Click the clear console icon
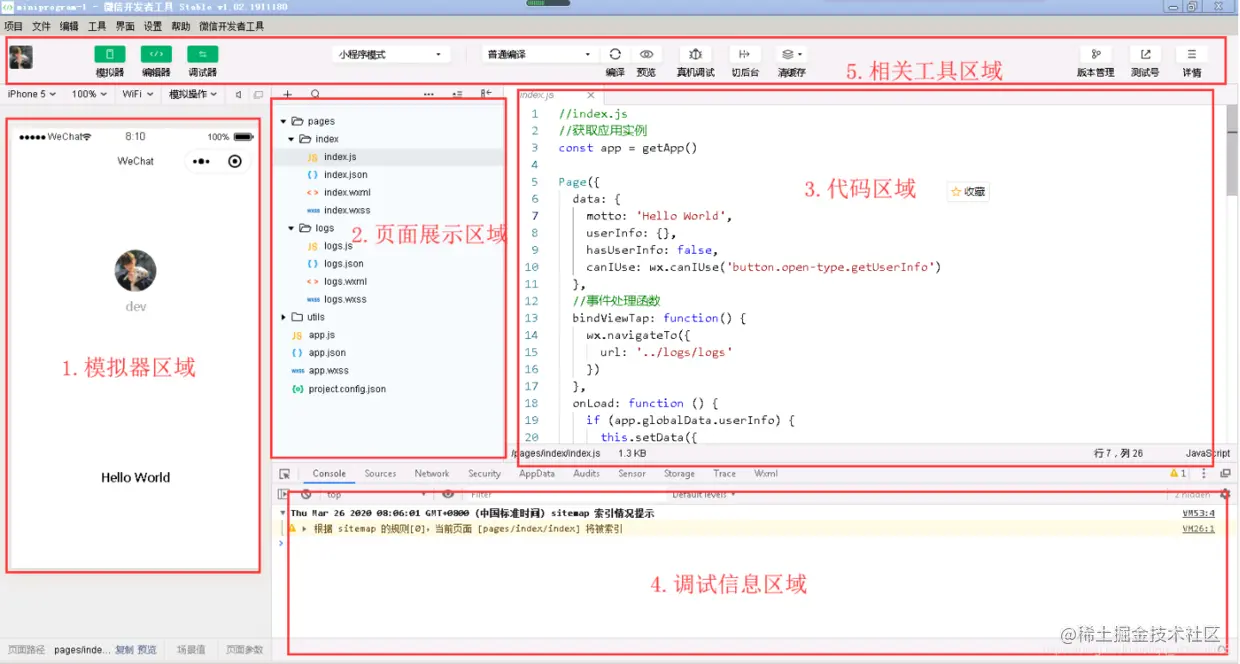1240x664 pixels. [x=306, y=494]
